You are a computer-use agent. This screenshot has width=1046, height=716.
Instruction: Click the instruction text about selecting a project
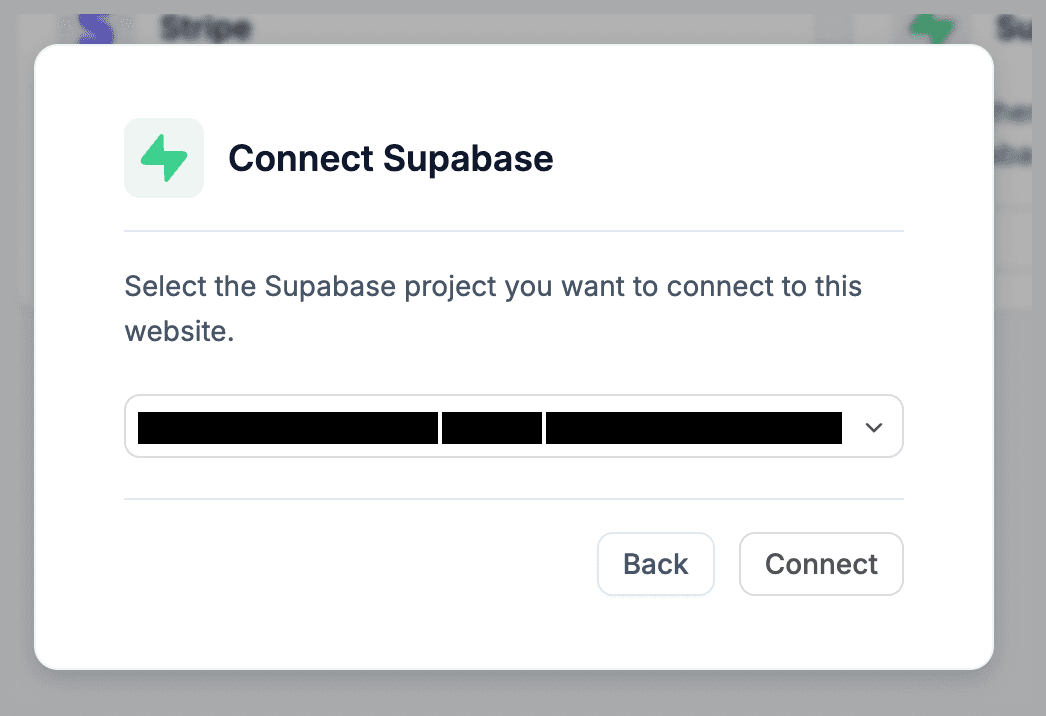(x=492, y=308)
